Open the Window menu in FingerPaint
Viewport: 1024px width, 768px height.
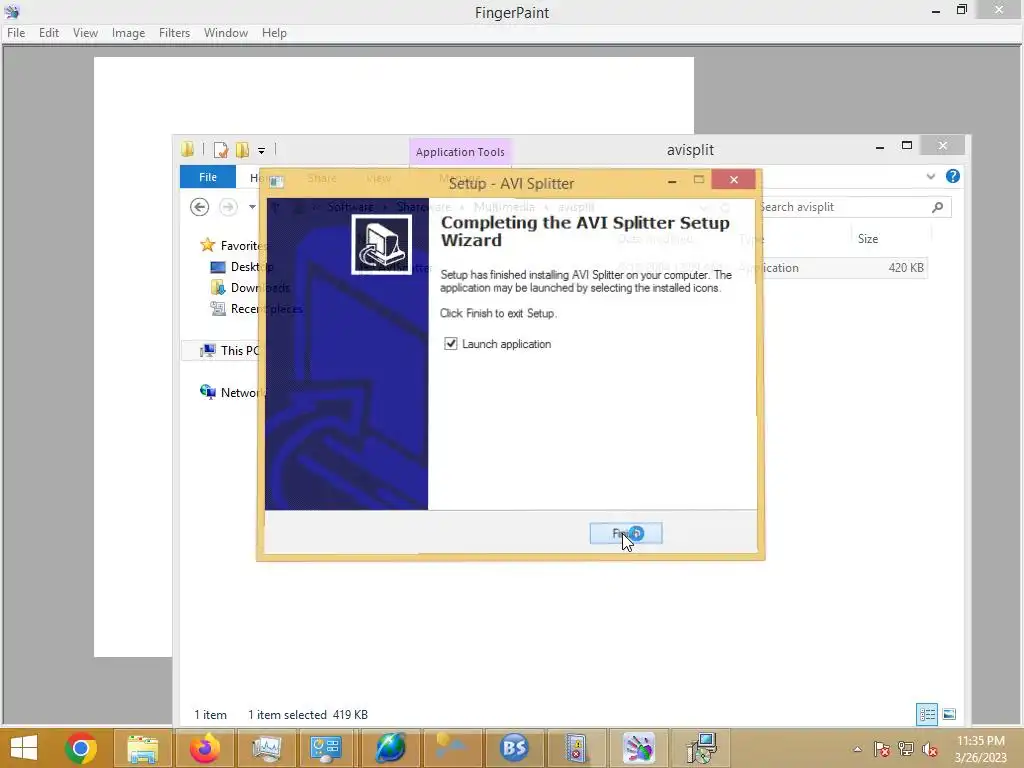point(226,33)
